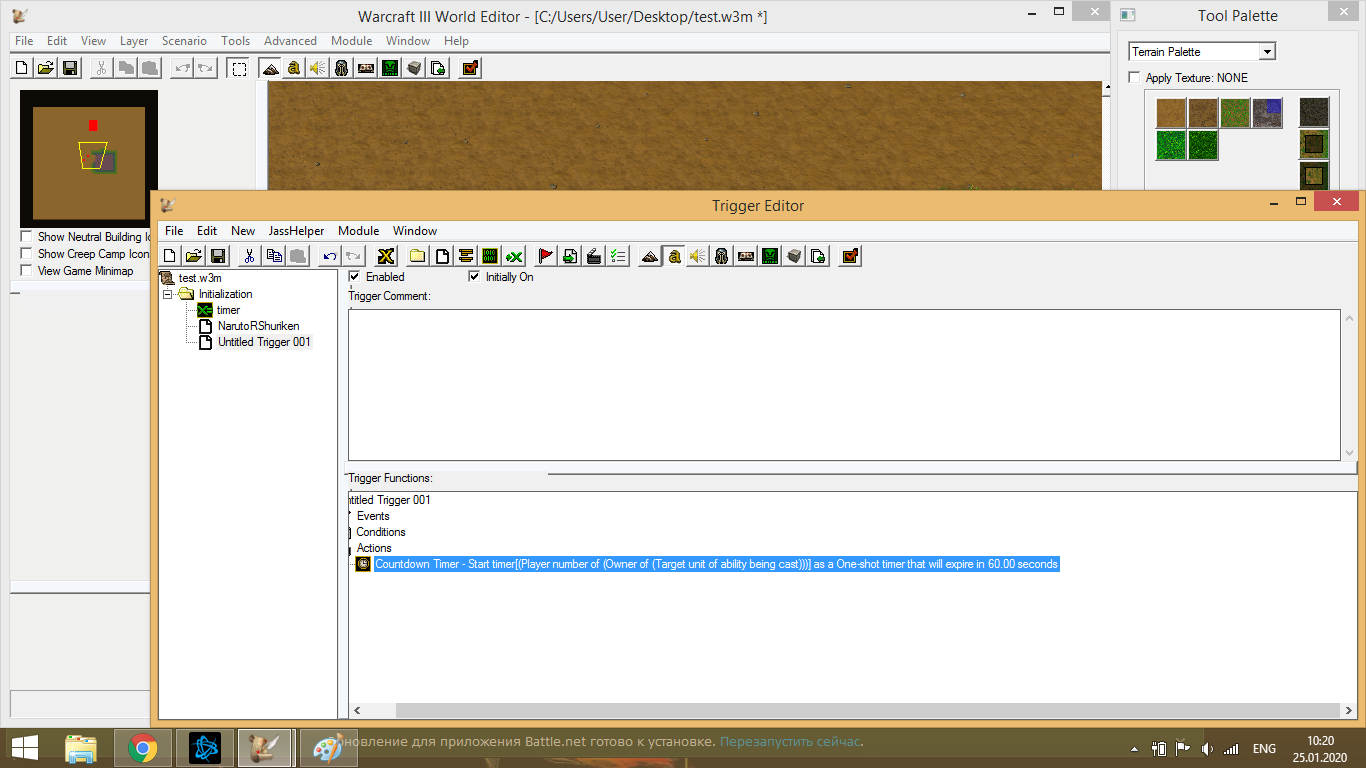Click the minimap preview in World Editor
Viewport: 1366px width, 768px height.
(x=89, y=158)
